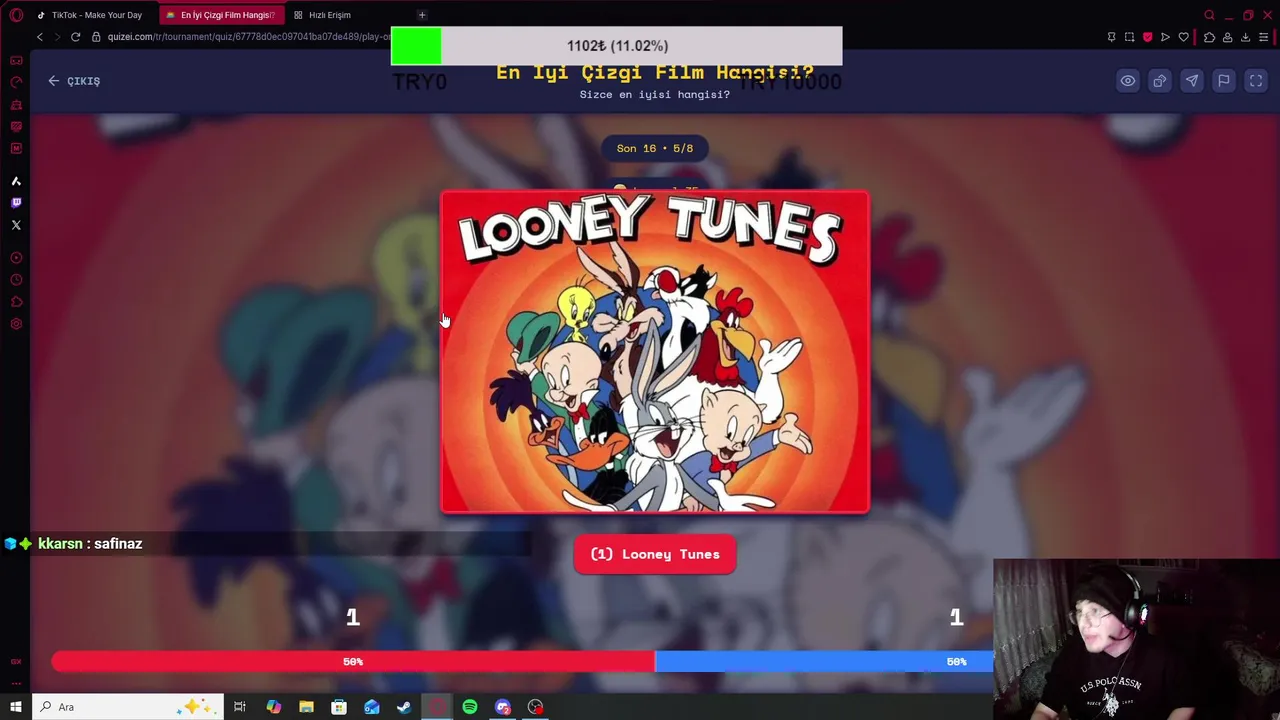Toggle the red ad blocker shield
The height and width of the screenshot is (720, 1280).
pos(1147,37)
